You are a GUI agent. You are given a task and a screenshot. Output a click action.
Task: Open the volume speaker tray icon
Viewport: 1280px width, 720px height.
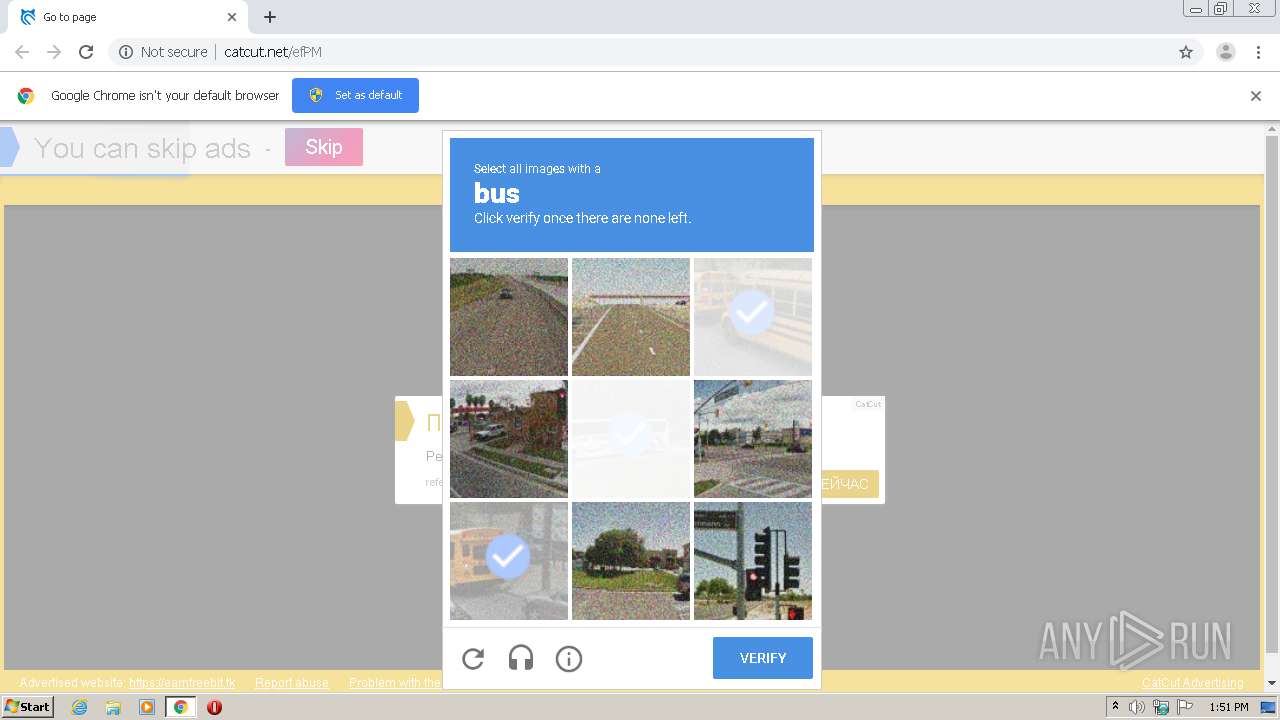pos(1137,707)
